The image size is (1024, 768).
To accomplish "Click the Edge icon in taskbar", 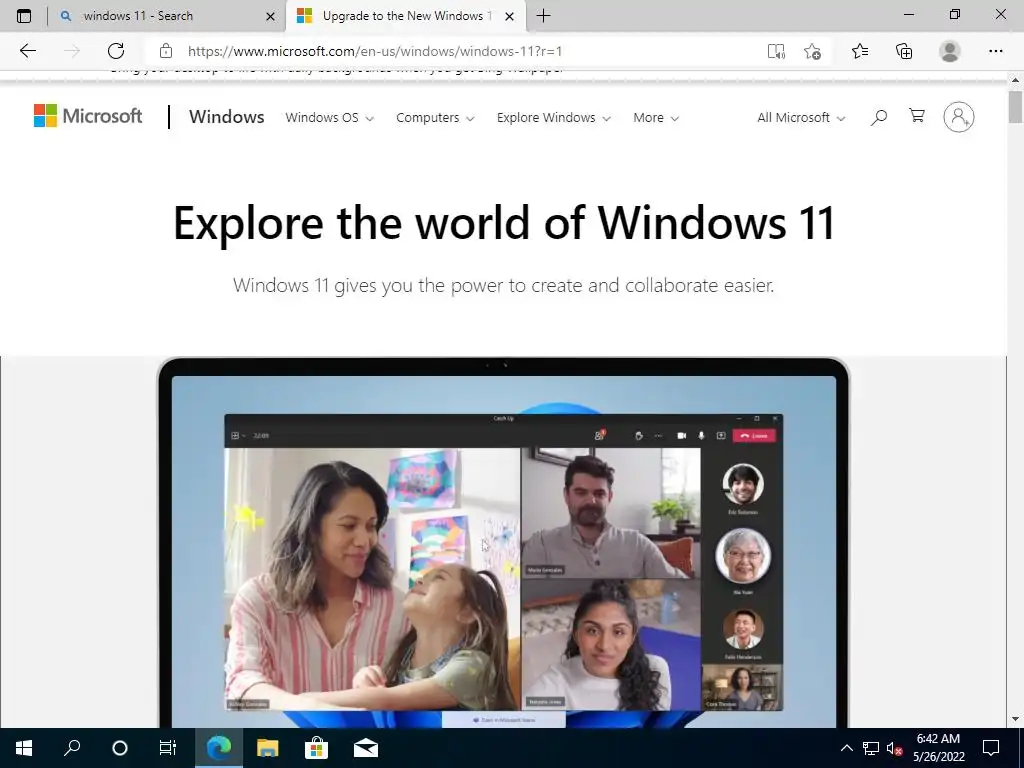I will pyautogui.click(x=219, y=748).
